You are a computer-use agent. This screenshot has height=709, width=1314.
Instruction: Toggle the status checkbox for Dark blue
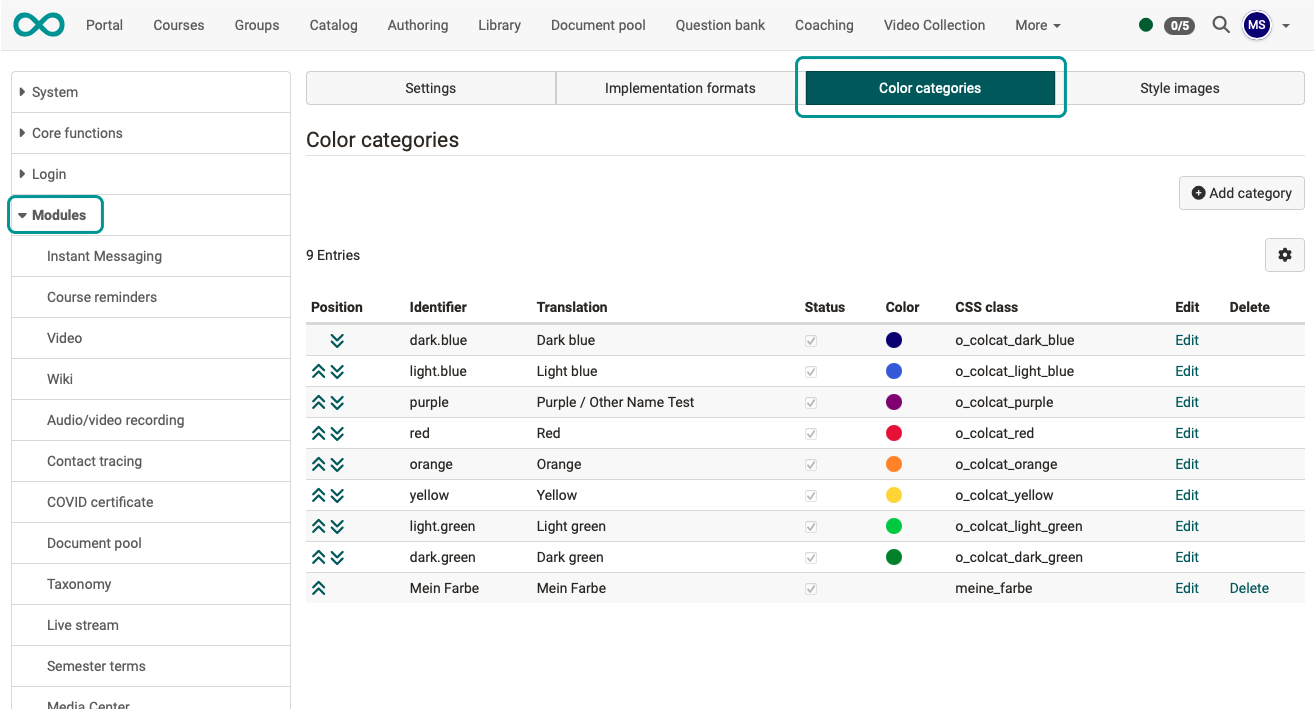810,340
